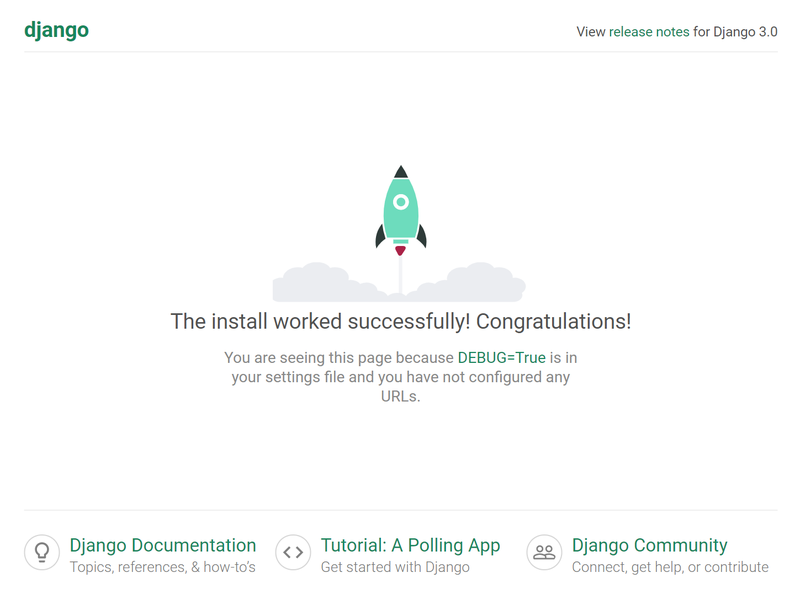Click 'for Django 3.0' text
The width and height of the screenshot is (800, 594).
pyautogui.click(x=735, y=32)
